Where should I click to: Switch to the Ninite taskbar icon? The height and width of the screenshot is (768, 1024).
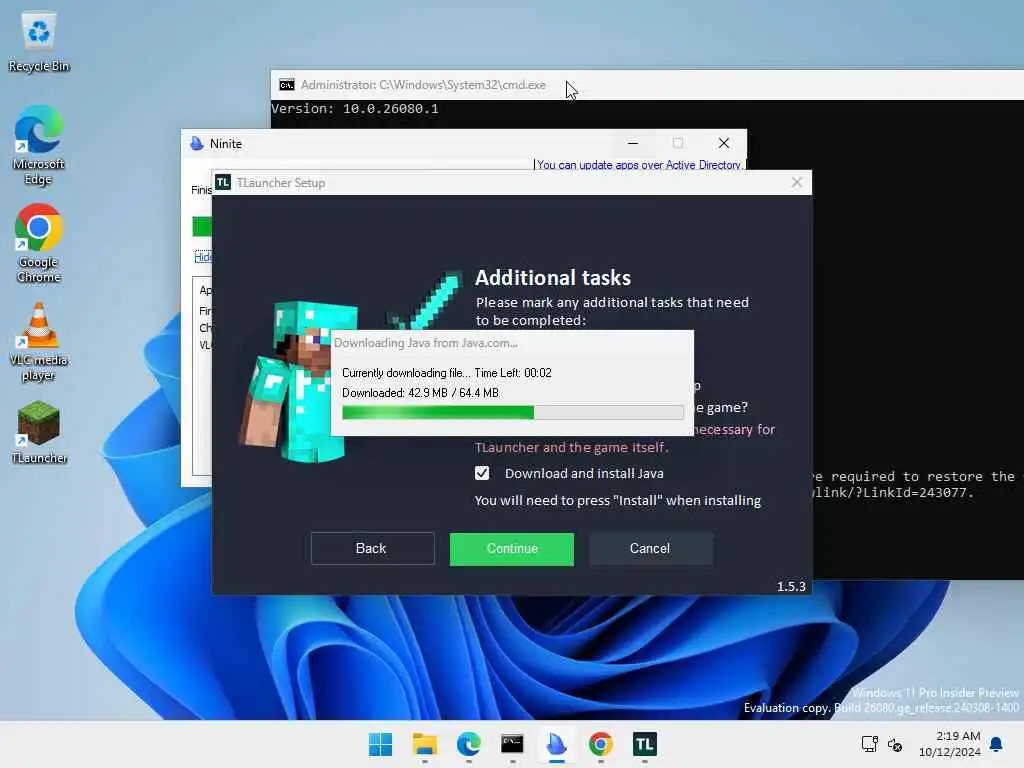(556, 744)
